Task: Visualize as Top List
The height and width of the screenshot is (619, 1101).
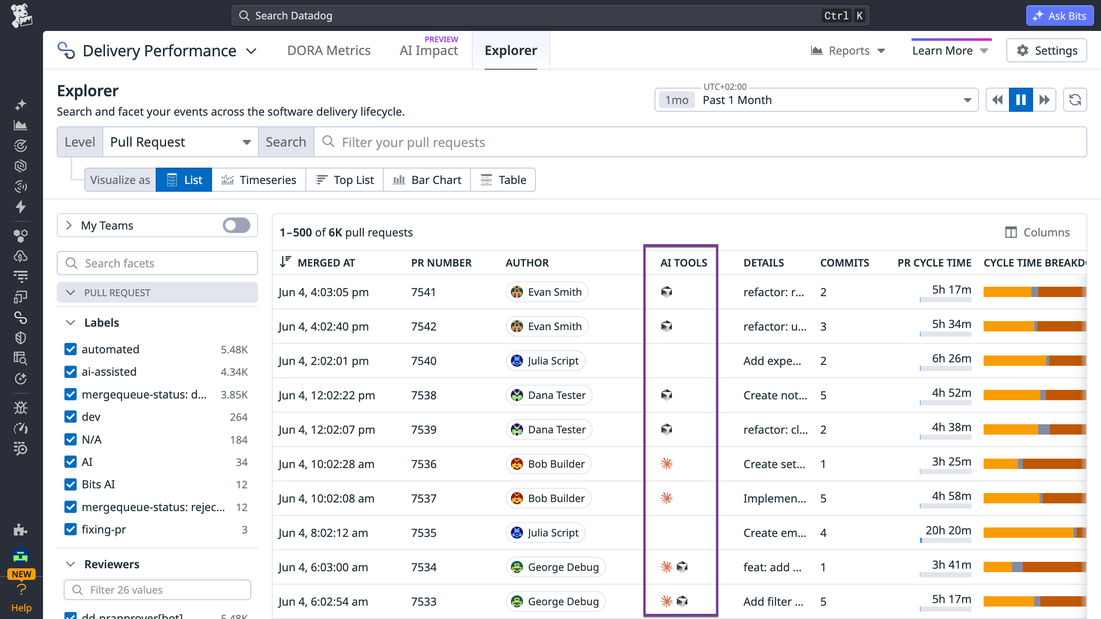Action: [345, 180]
